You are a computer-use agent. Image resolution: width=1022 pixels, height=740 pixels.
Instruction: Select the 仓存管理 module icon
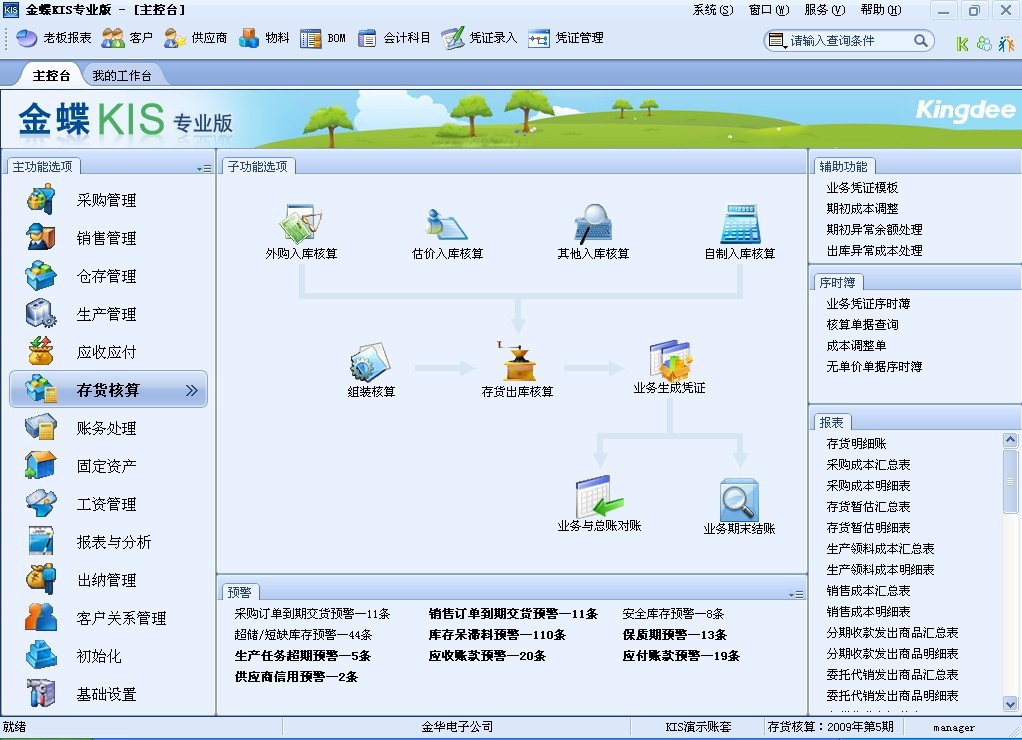40,275
